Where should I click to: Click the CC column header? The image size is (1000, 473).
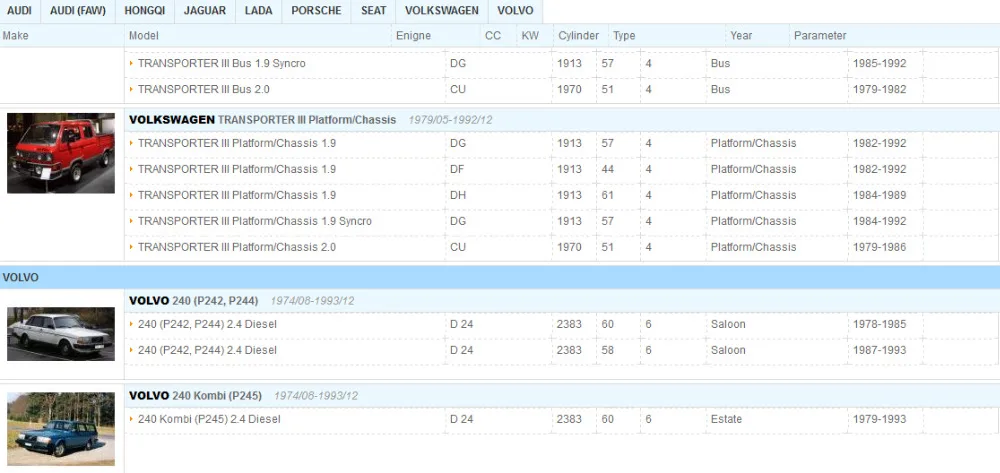[x=492, y=36]
